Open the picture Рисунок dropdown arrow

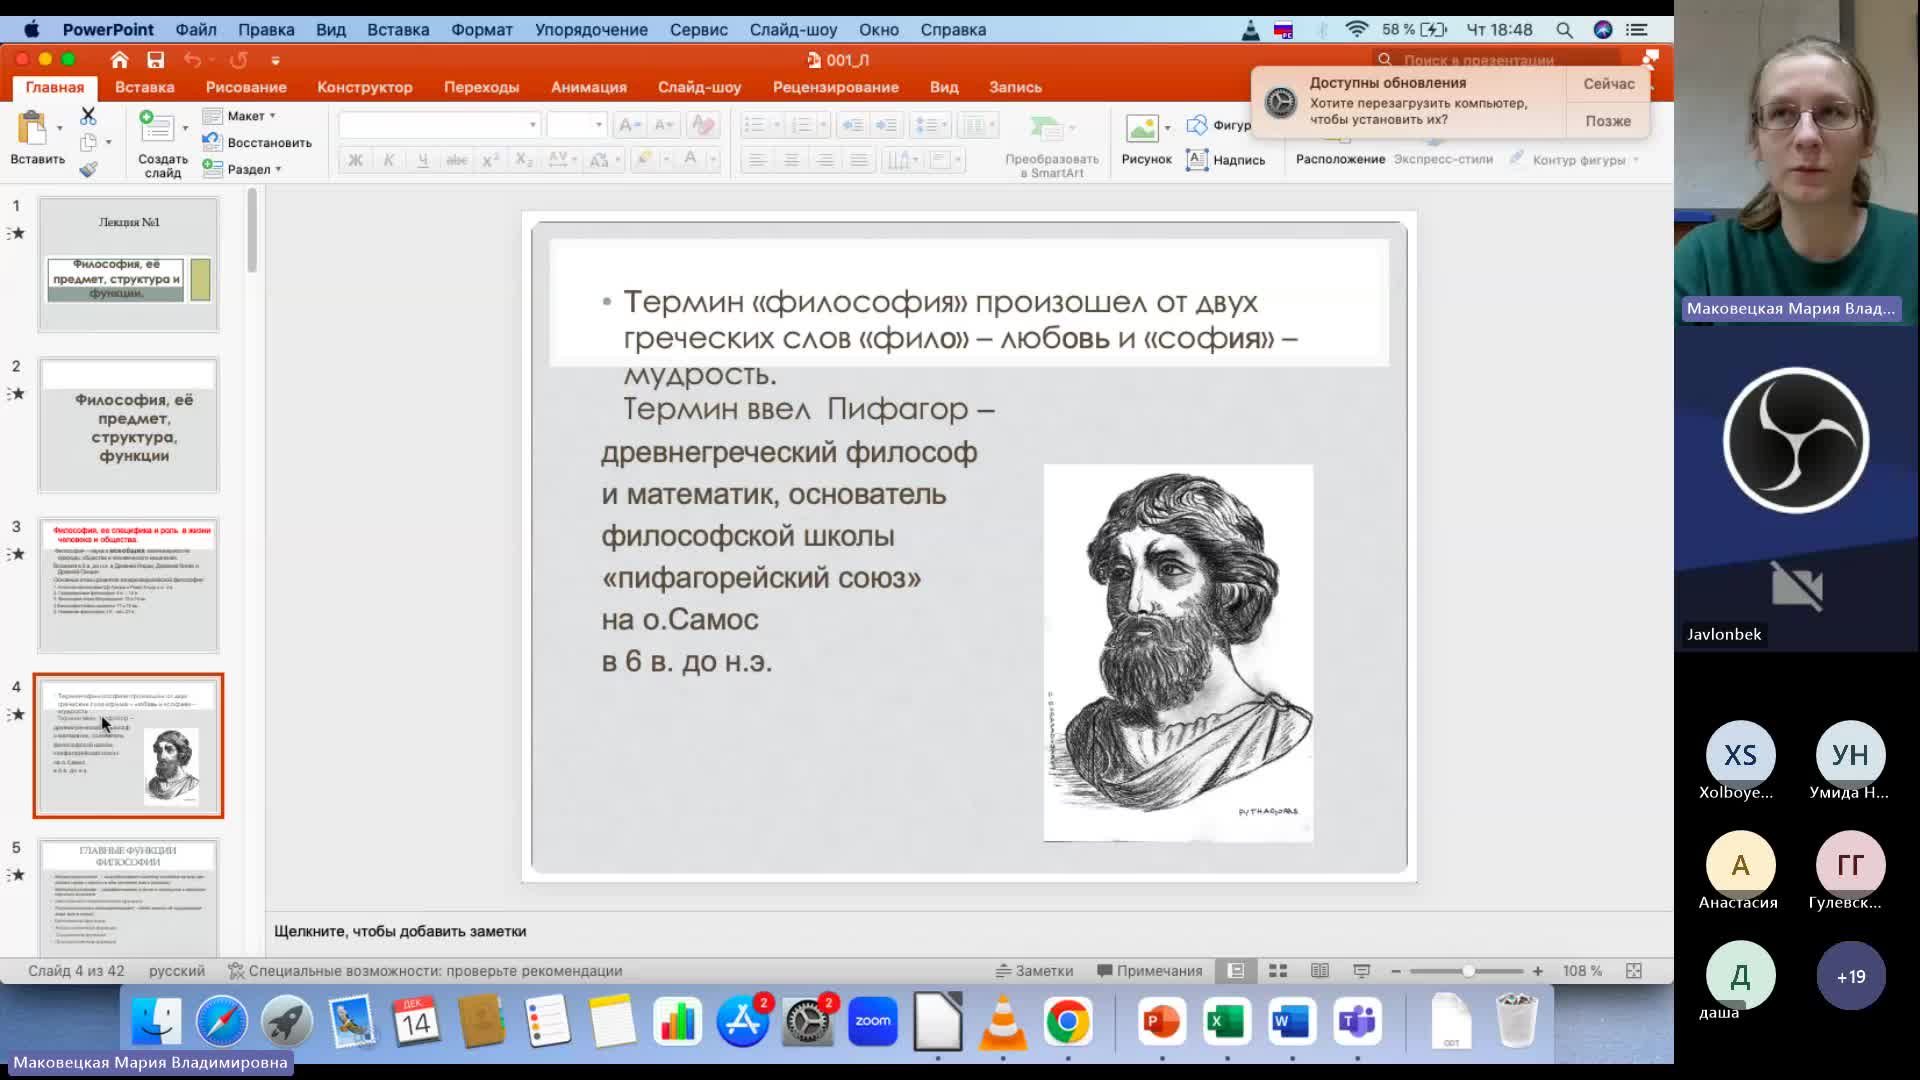coord(1167,127)
